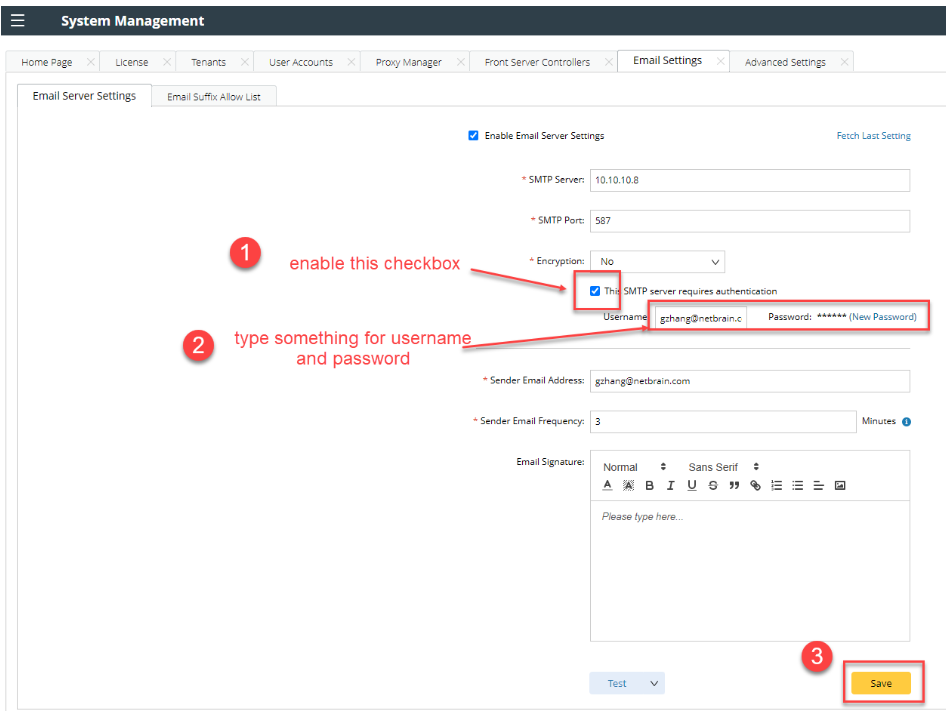Toggle underline in the signature toolbar
Image resolution: width=946 pixels, height=718 pixels.
(x=691, y=485)
